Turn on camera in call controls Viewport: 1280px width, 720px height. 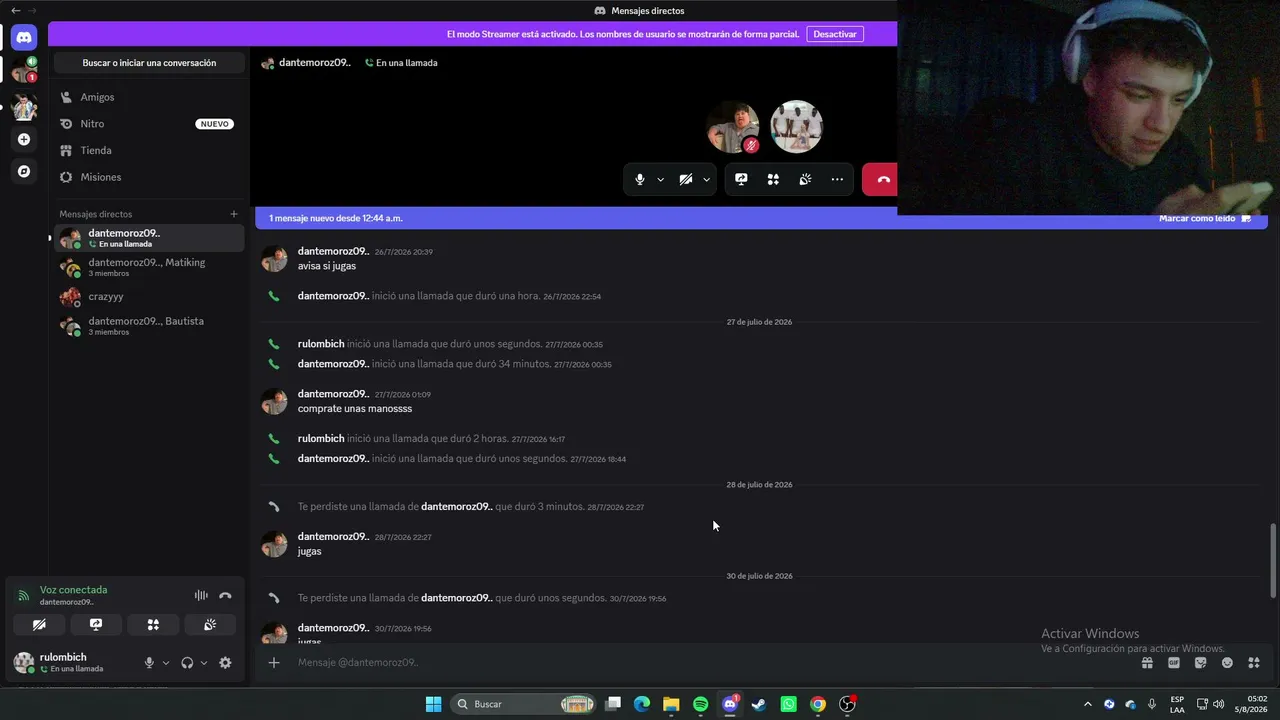click(x=686, y=180)
